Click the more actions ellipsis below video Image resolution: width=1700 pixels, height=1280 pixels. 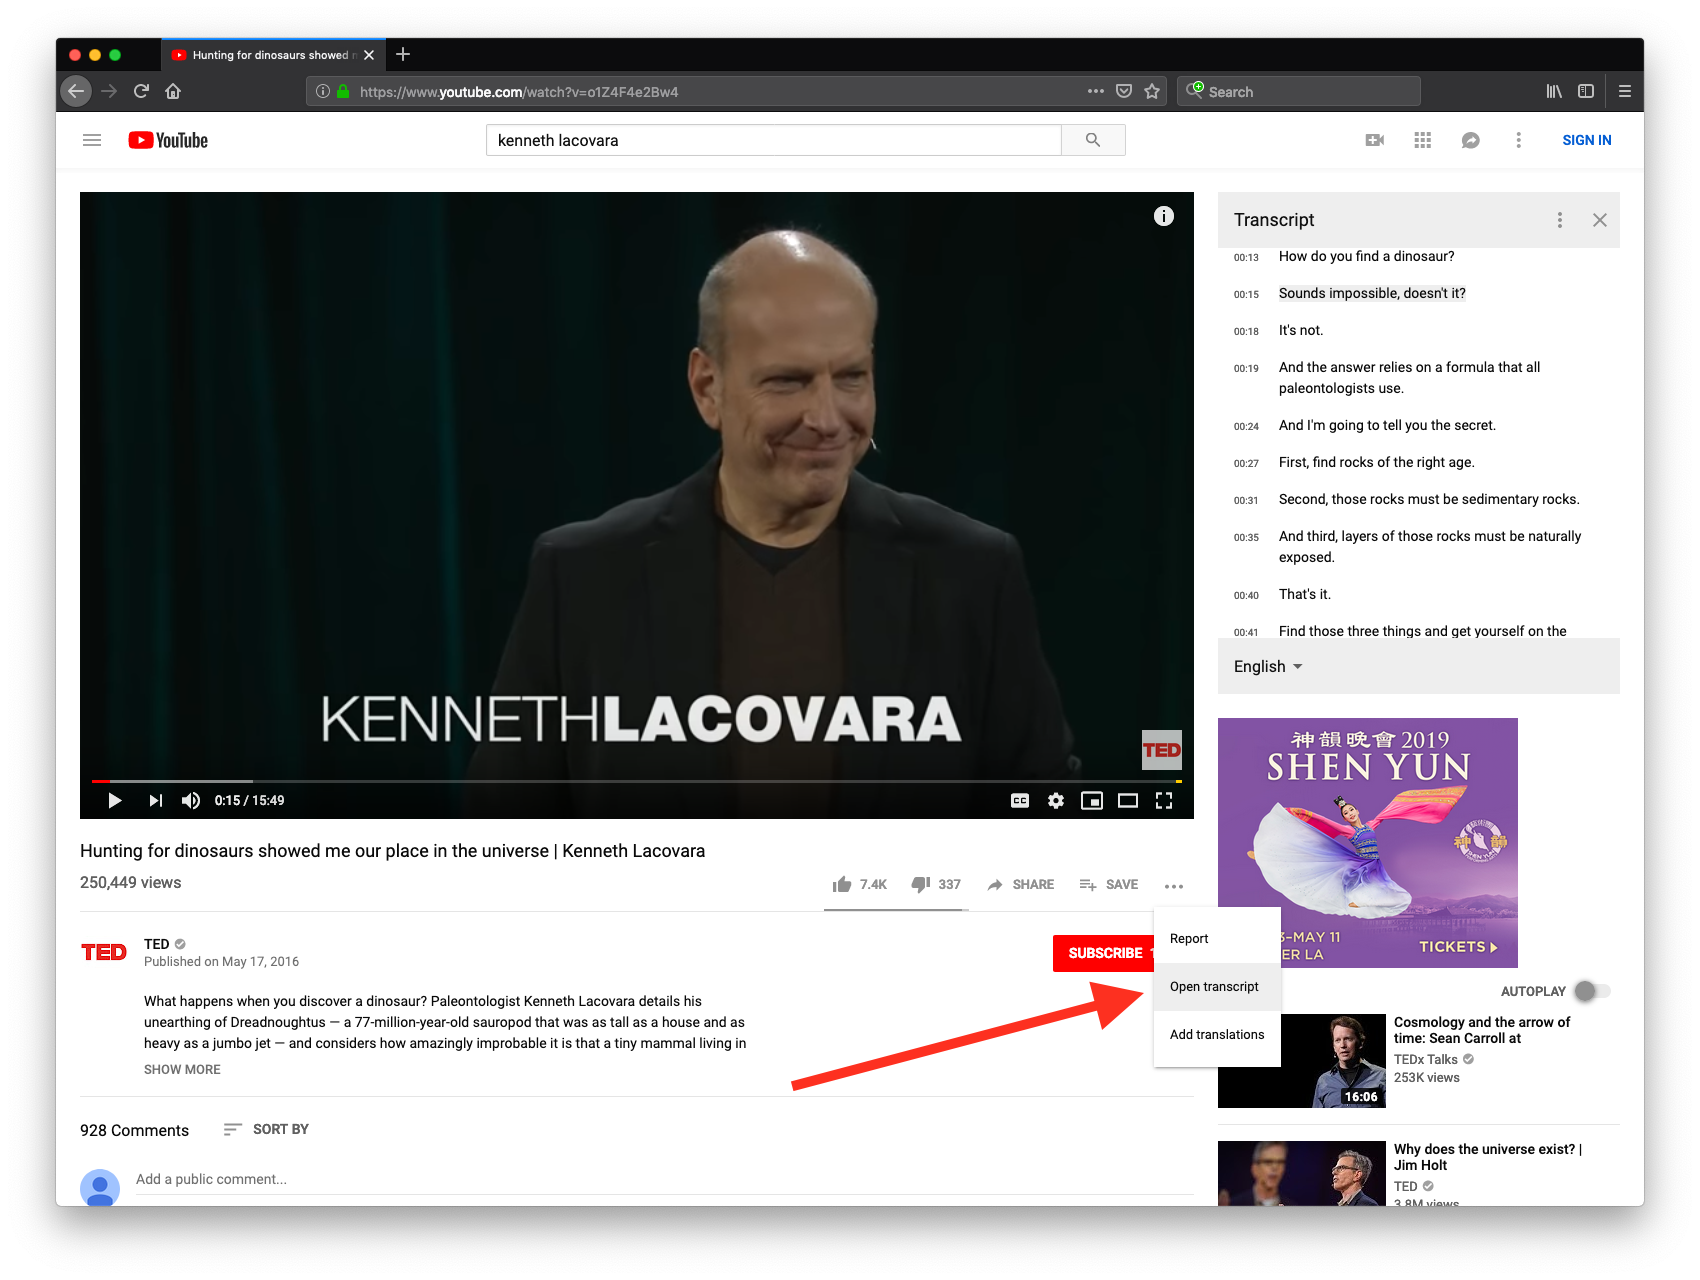pyautogui.click(x=1174, y=886)
